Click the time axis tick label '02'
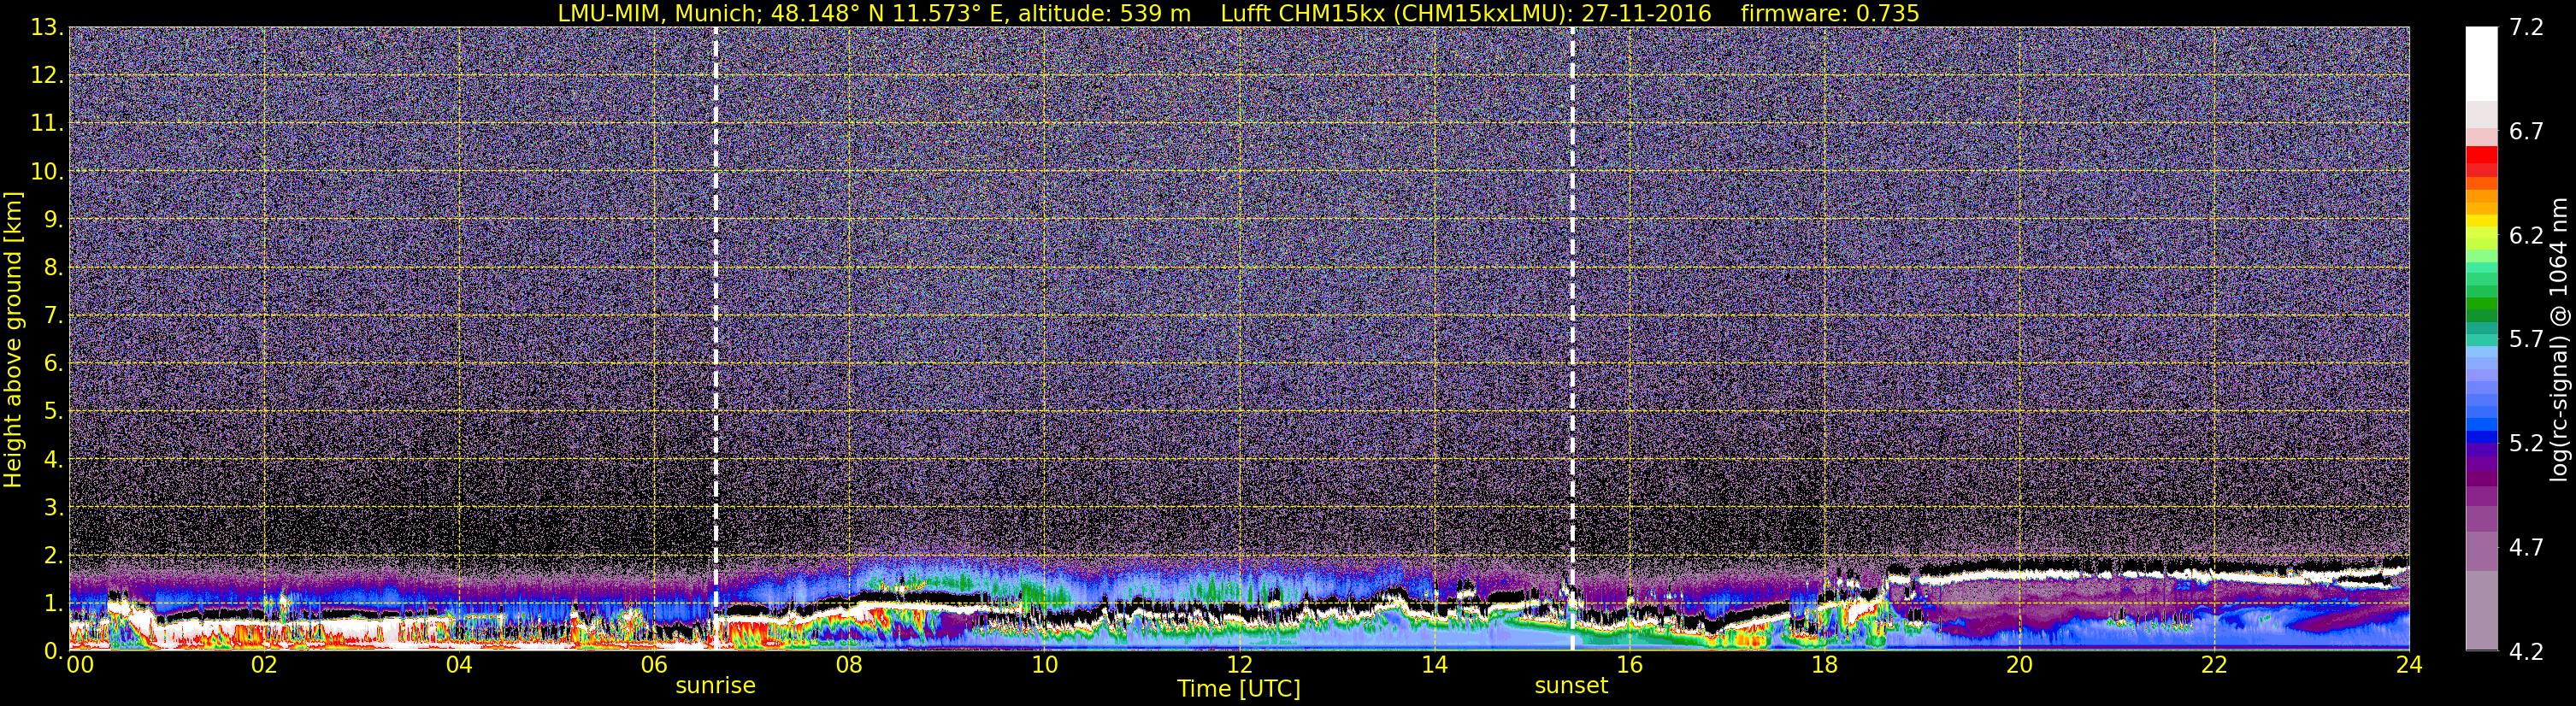Screen dimensions: 2576x706 click(x=264, y=666)
